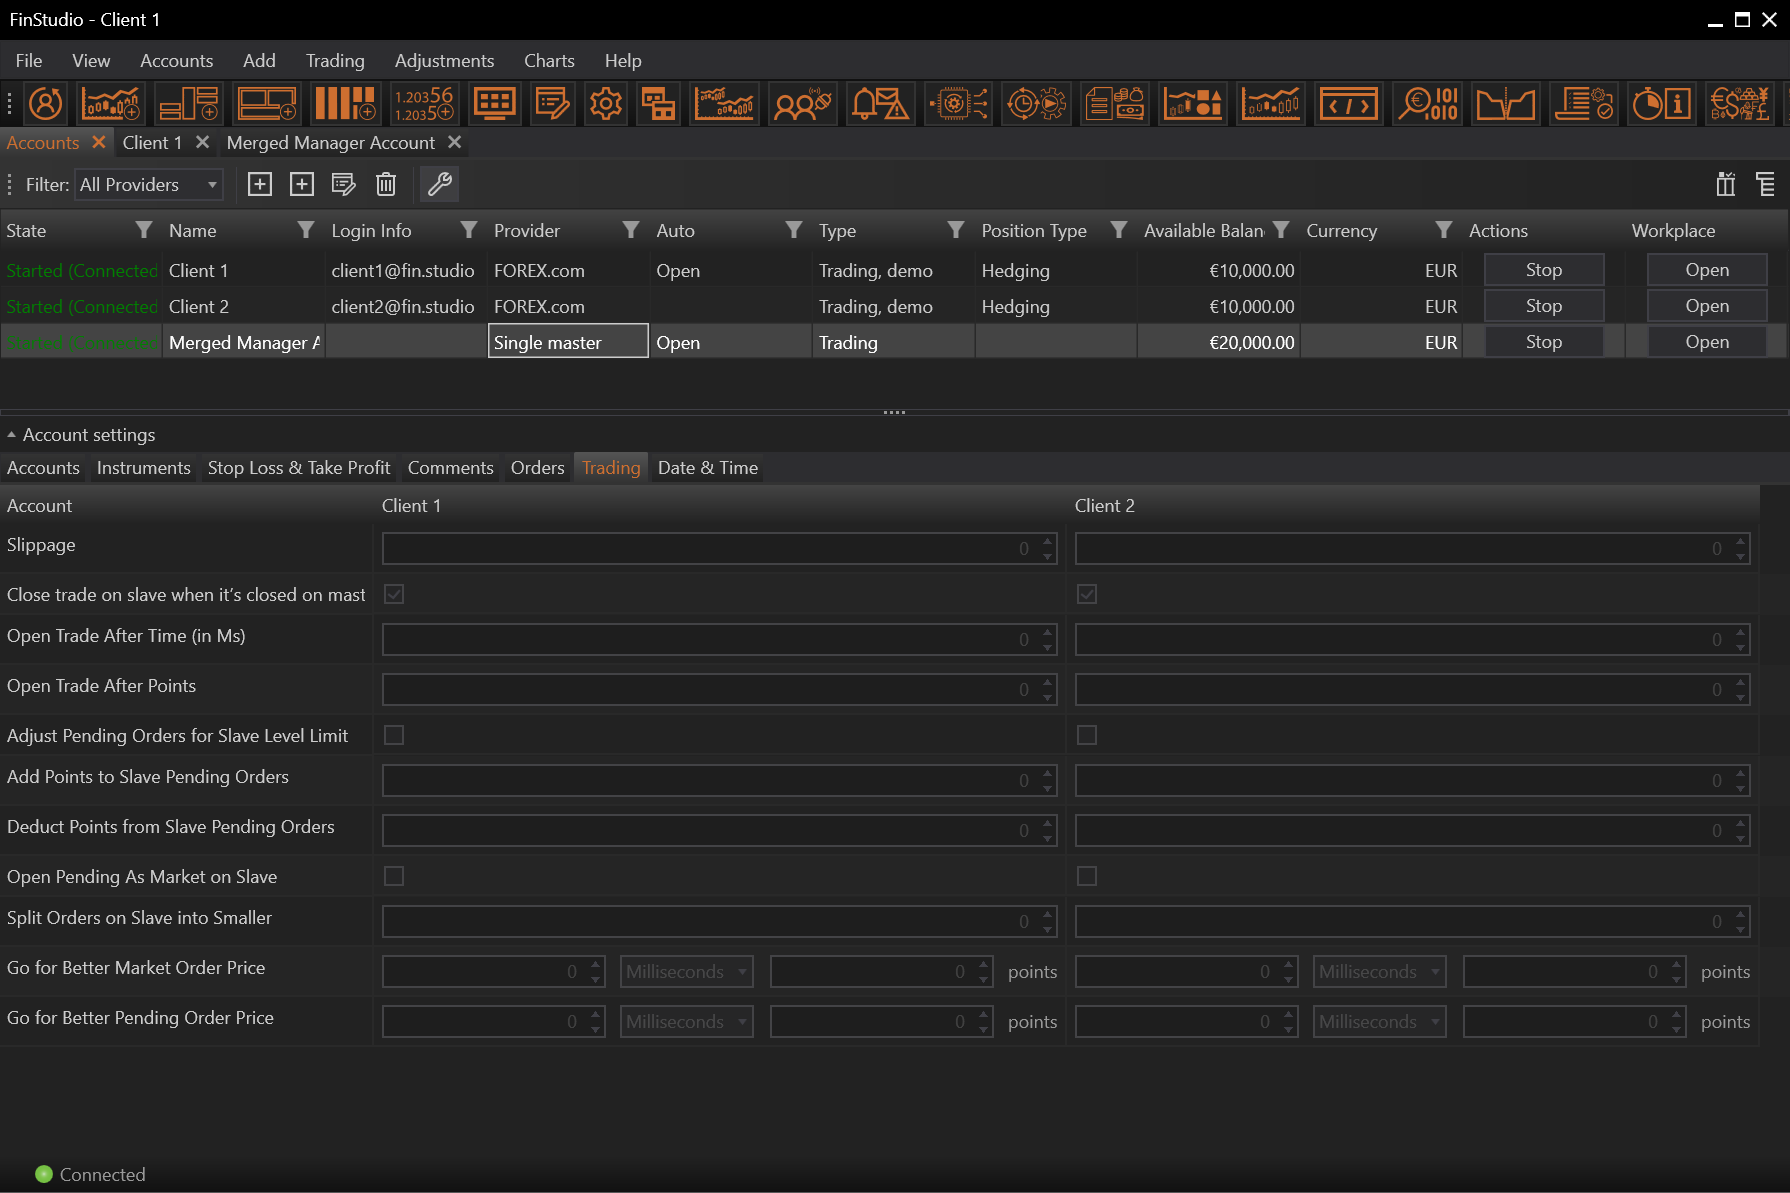Click the multi-currency symbols toolbar icon
Image resolution: width=1790 pixels, height=1193 pixels.
coord(1739,103)
